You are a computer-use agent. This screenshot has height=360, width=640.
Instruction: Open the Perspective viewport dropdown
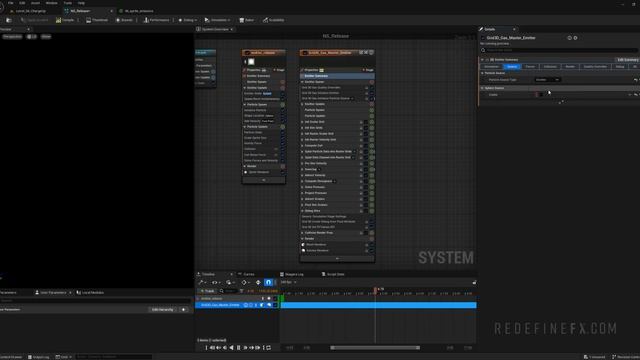pyautogui.click(x=12, y=37)
